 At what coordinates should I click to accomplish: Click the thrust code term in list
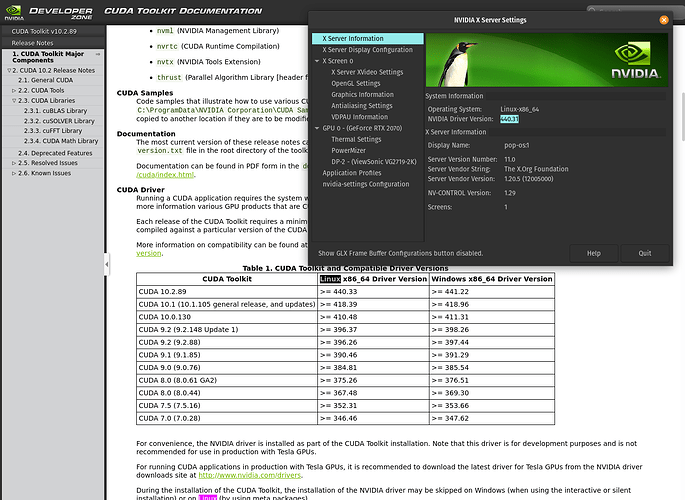coord(169,78)
